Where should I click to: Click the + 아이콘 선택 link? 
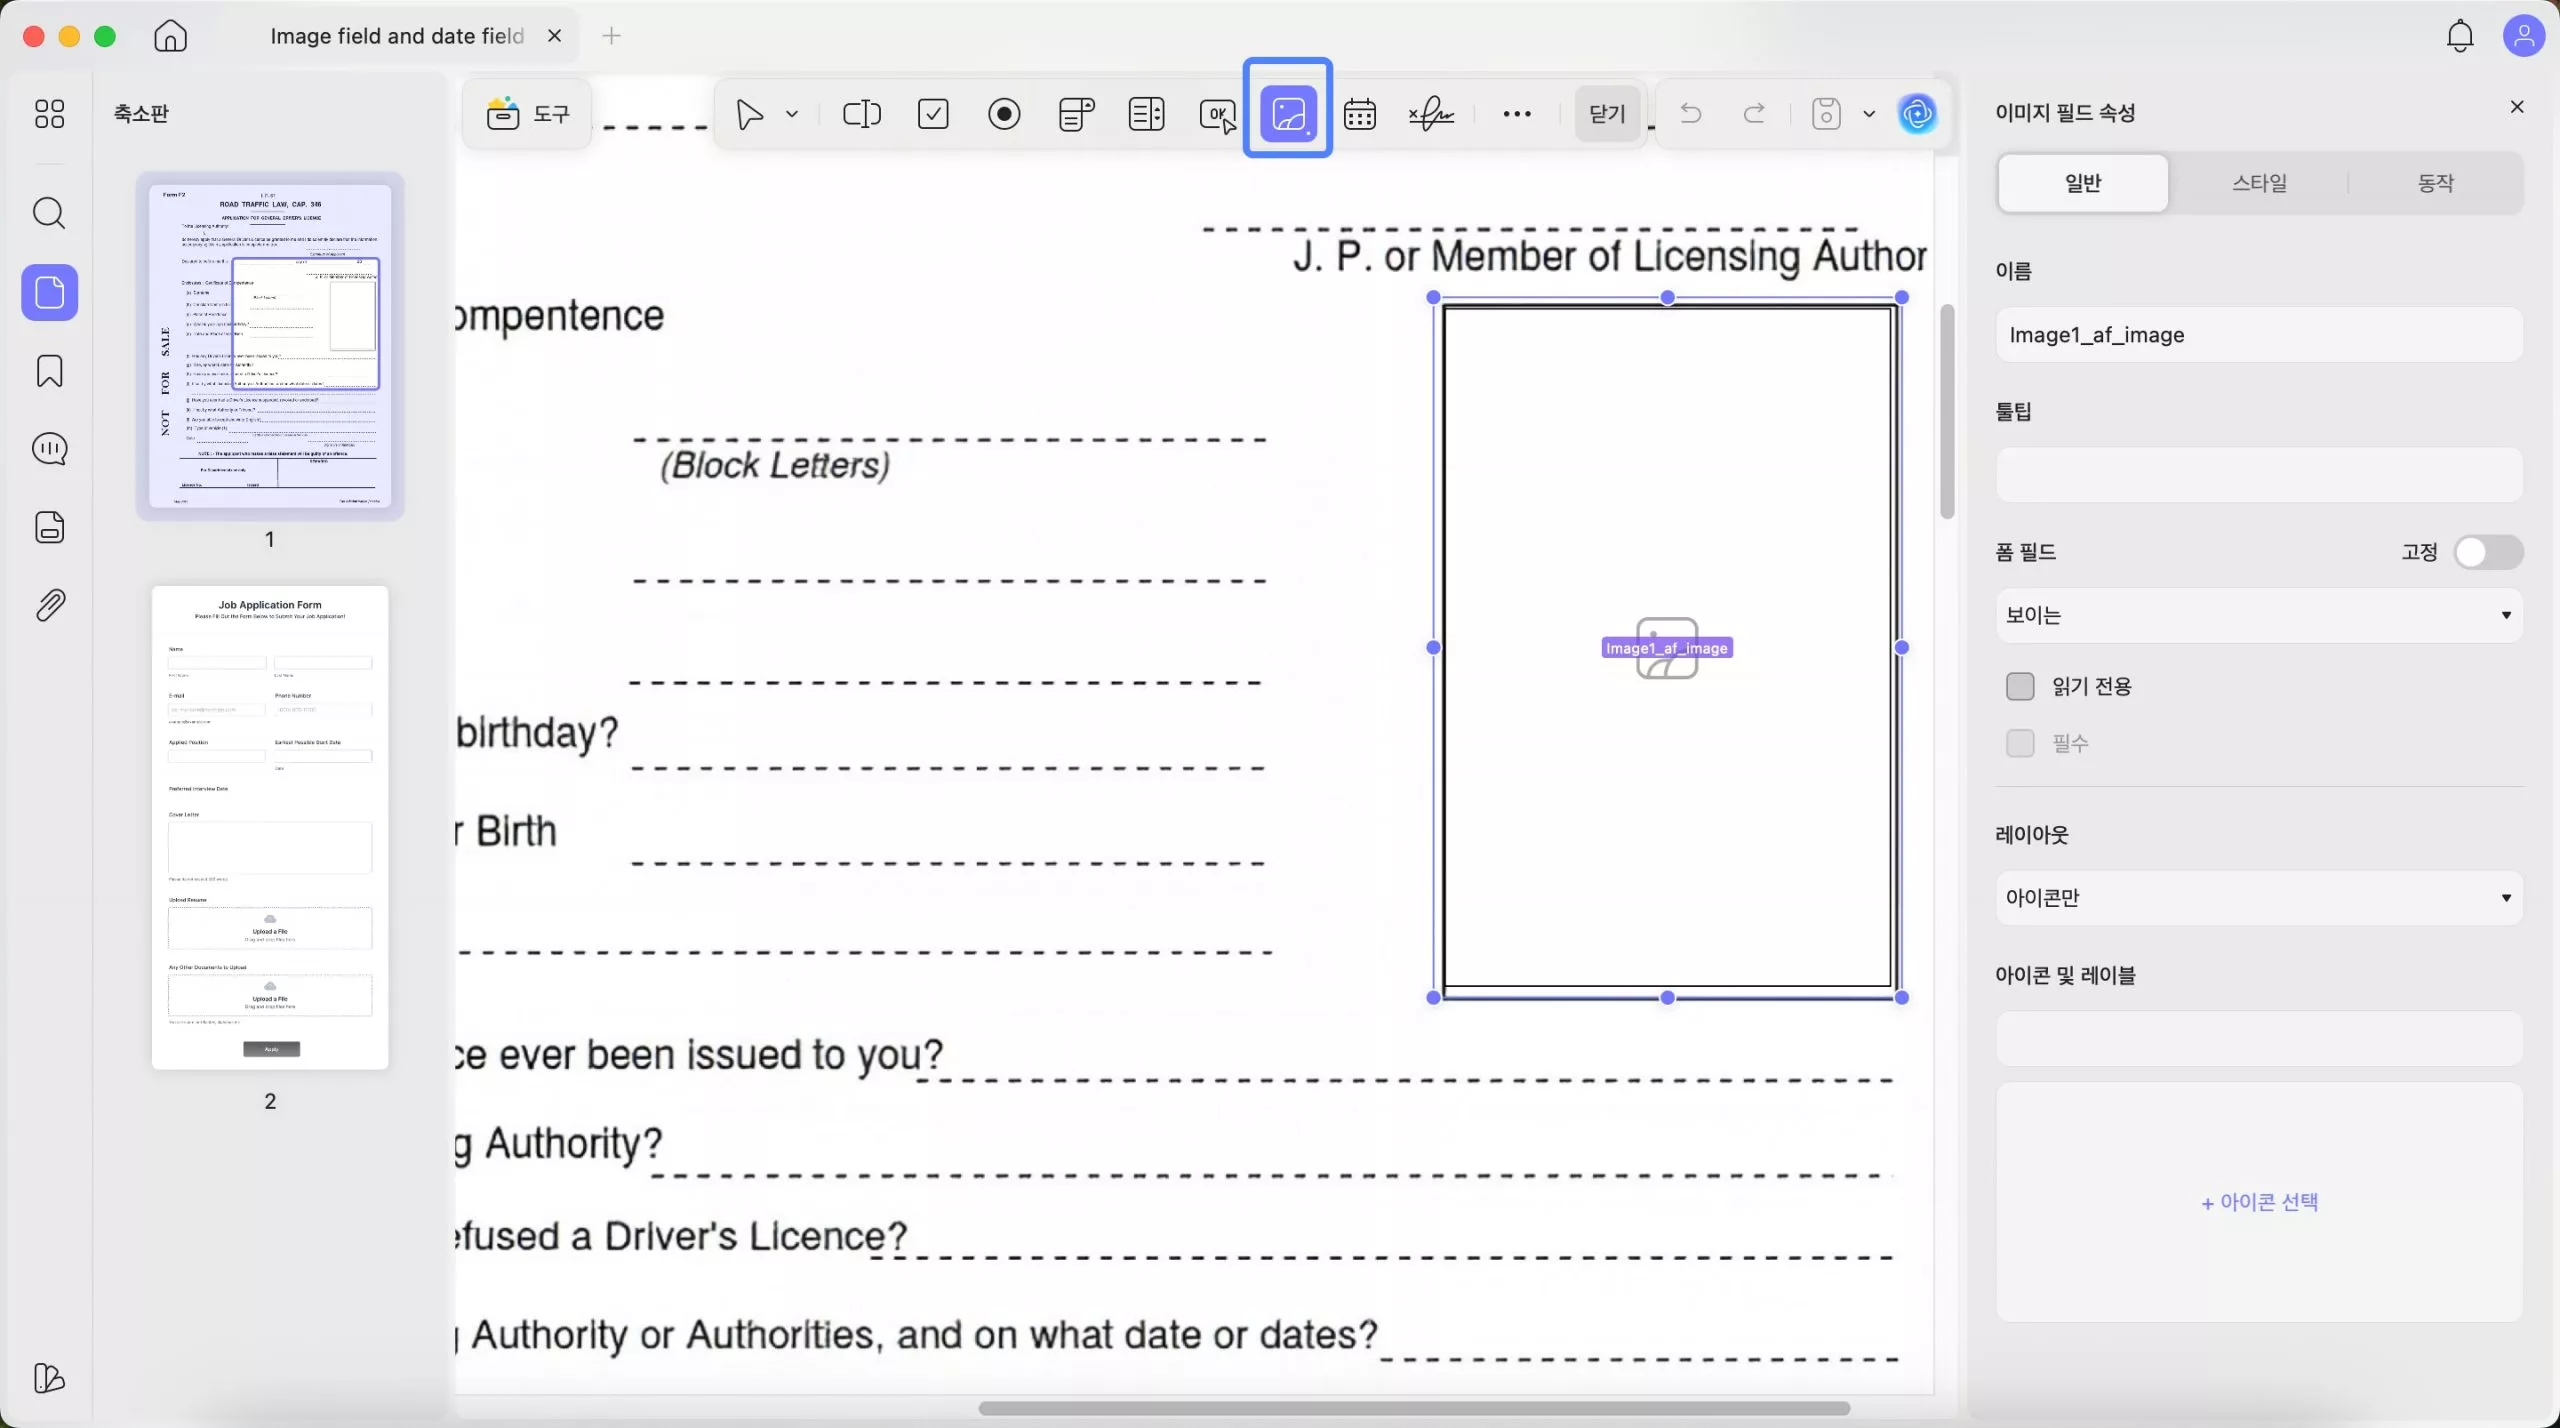(2259, 1202)
